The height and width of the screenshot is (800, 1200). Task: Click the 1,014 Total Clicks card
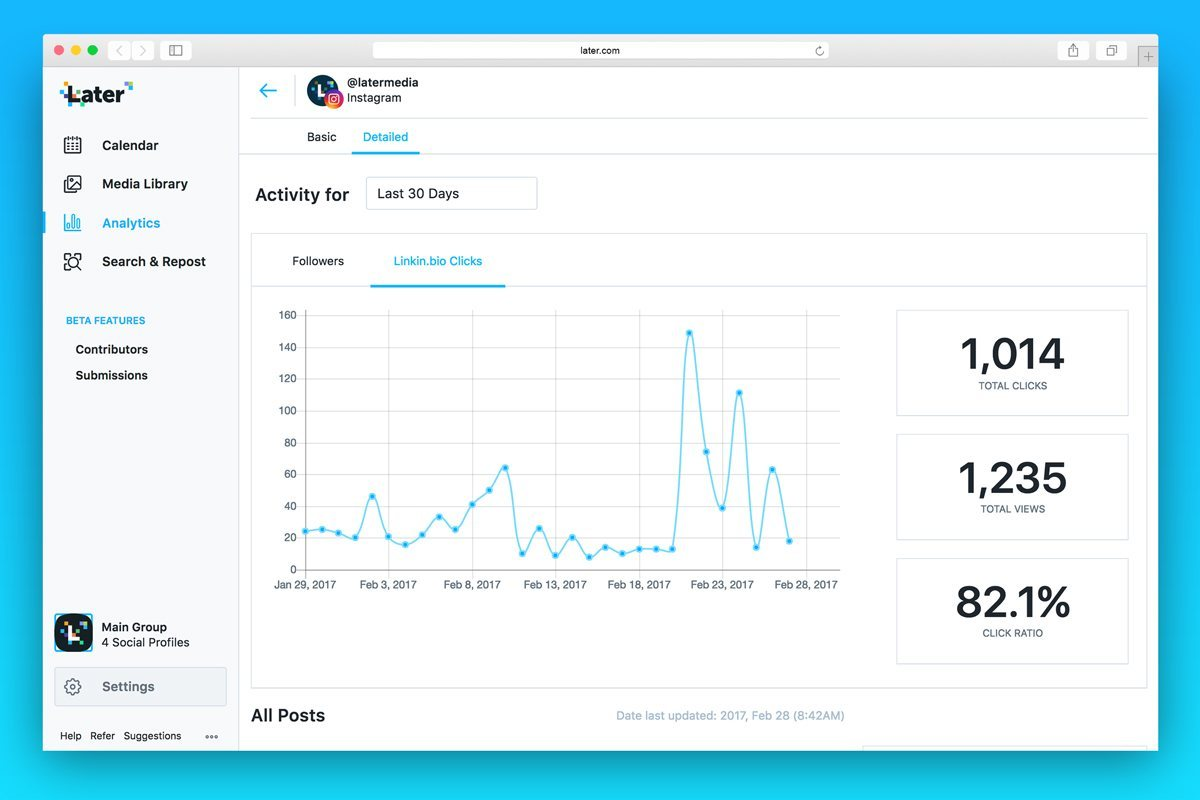[x=1012, y=363]
